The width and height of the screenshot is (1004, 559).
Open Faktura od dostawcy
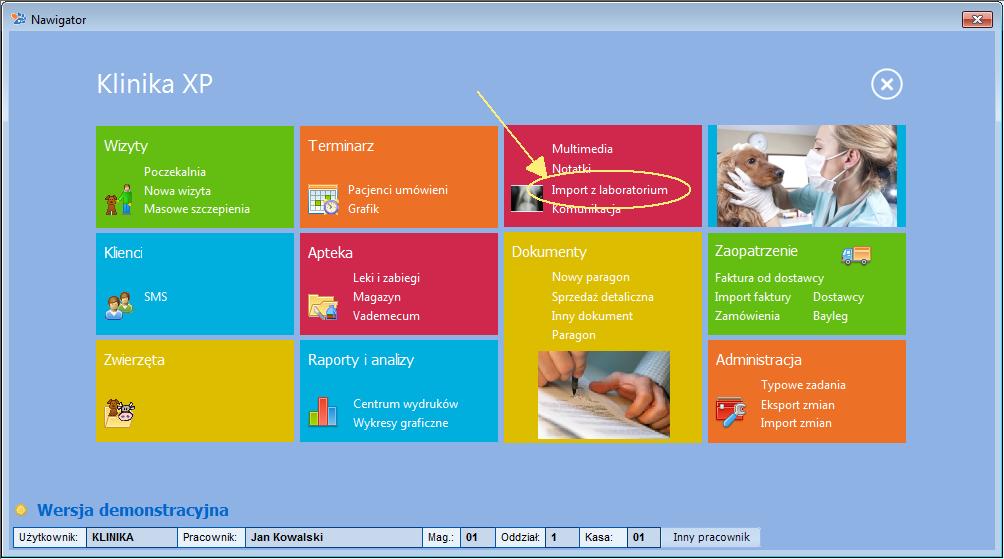pyautogui.click(x=769, y=278)
